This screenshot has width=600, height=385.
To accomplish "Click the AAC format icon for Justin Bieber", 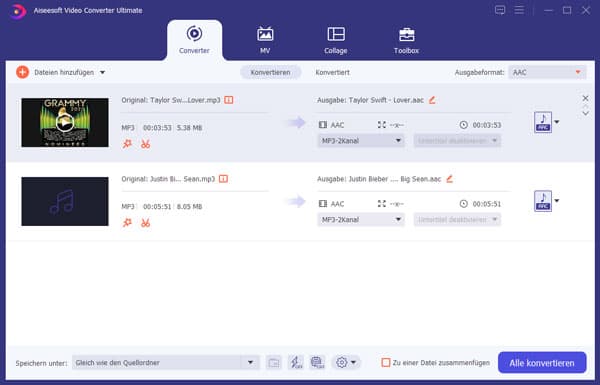I will click(543, 201).
